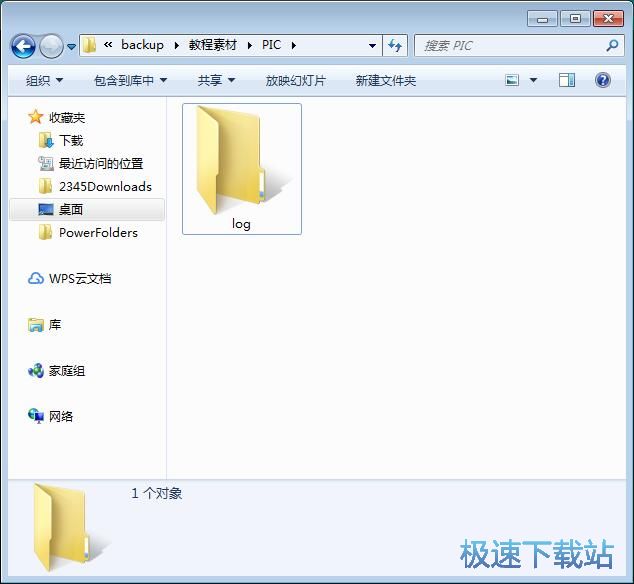Open the 组织 menu

pos(44,80)
